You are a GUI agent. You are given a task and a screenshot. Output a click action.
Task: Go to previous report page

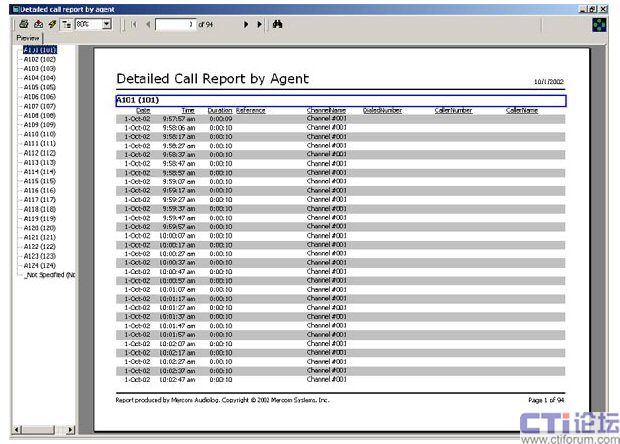[148, 23]
